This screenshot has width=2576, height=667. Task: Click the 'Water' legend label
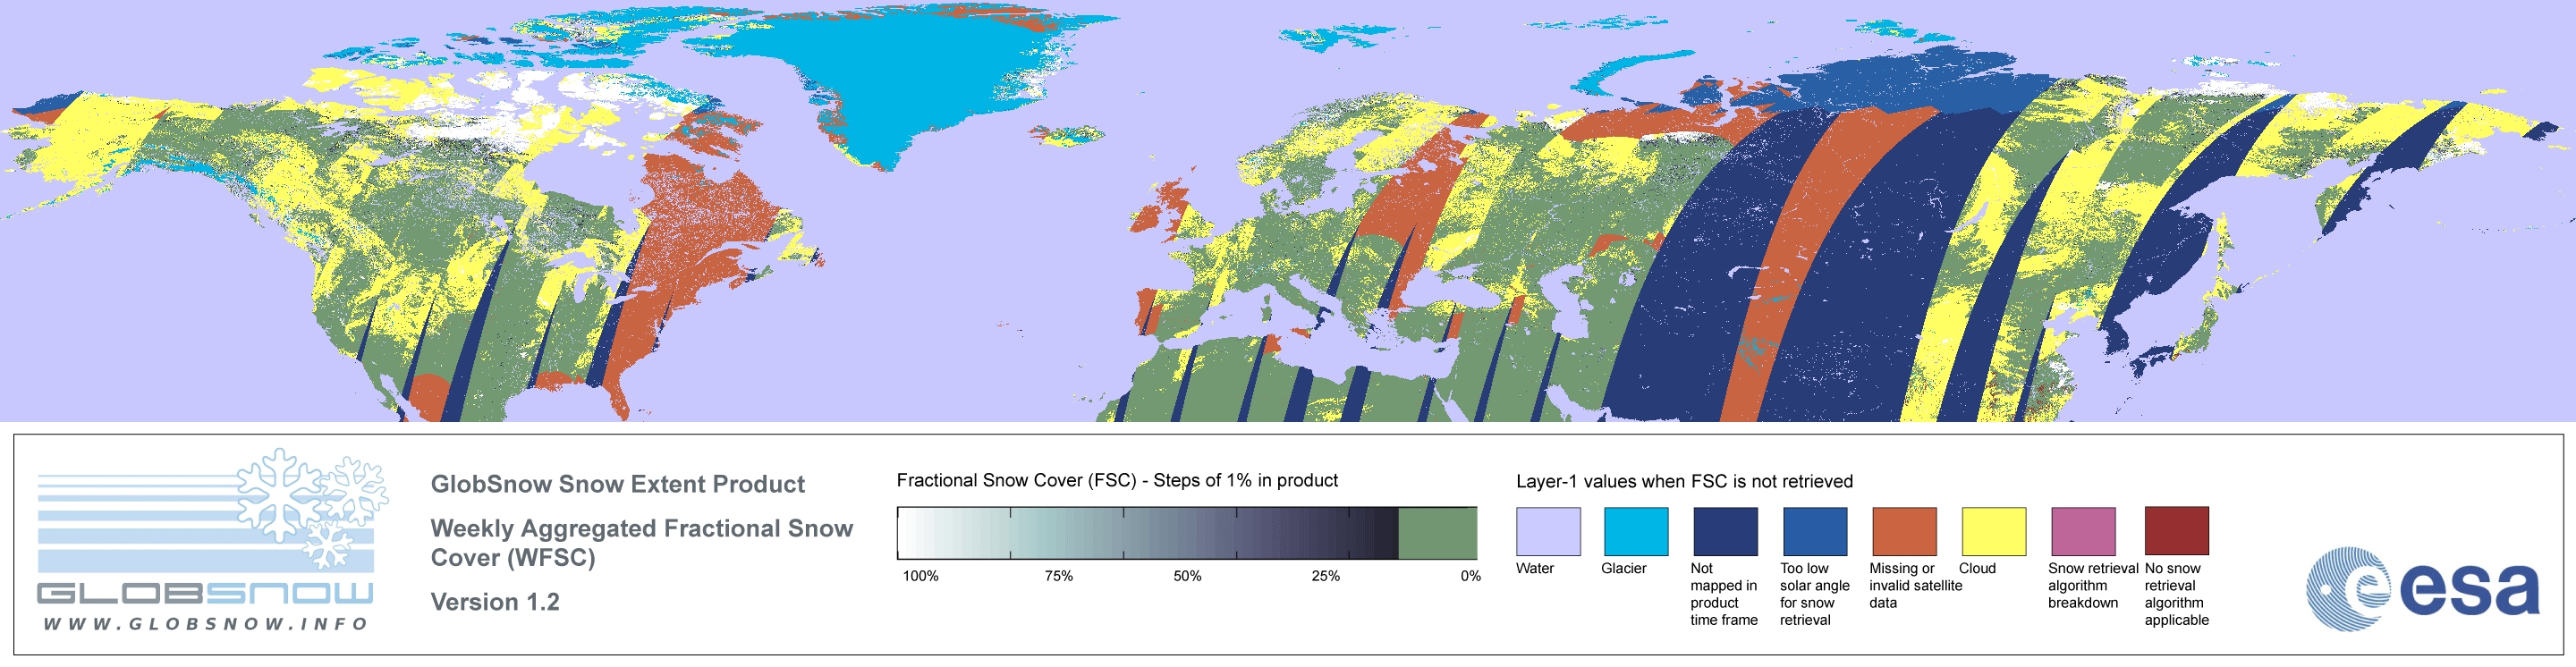[x=1535, y=568]
